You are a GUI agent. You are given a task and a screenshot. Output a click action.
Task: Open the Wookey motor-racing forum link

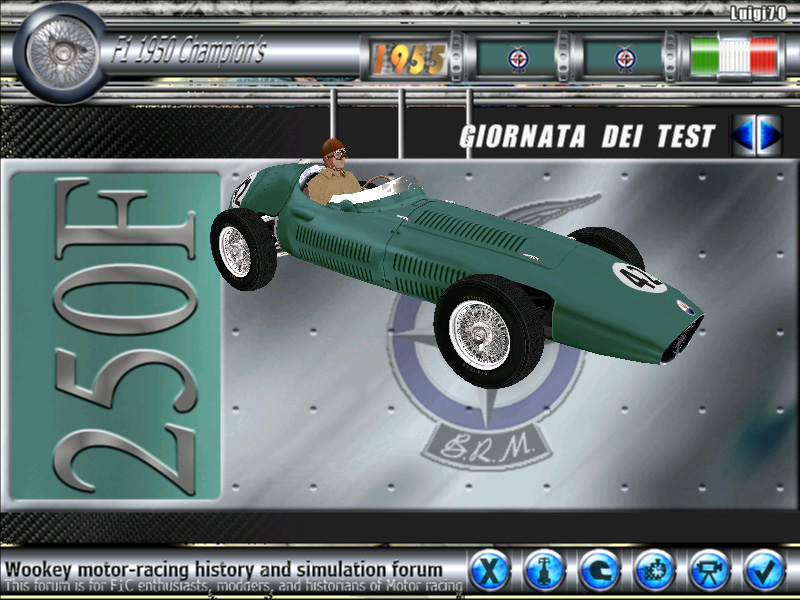(x=223, y=569)
